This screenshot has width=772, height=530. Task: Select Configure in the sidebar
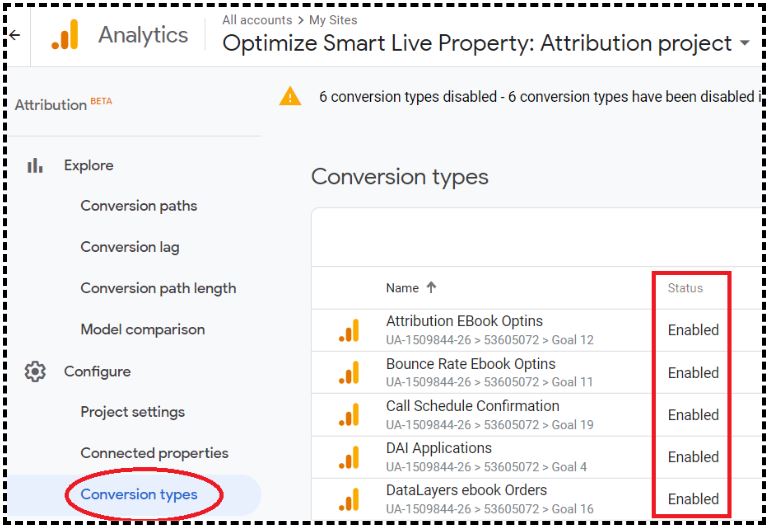coord(97,371)
